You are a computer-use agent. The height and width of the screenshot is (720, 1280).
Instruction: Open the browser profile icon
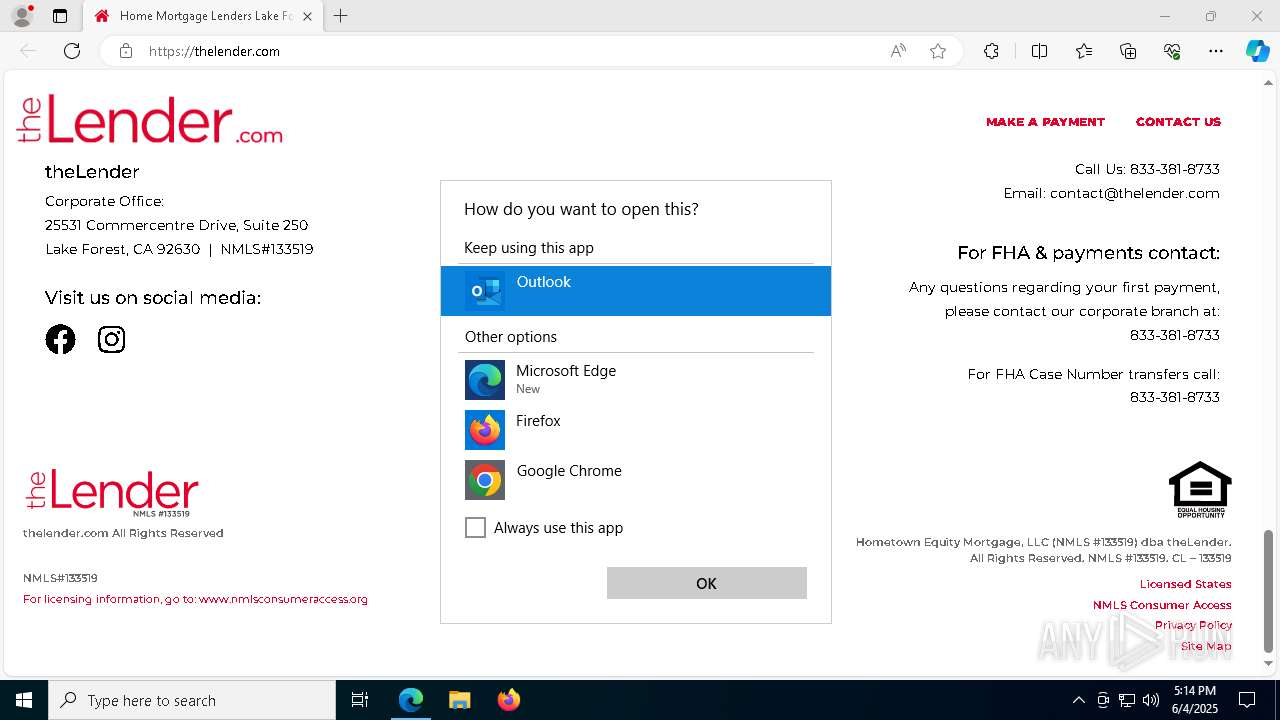(x=22, y=16)
